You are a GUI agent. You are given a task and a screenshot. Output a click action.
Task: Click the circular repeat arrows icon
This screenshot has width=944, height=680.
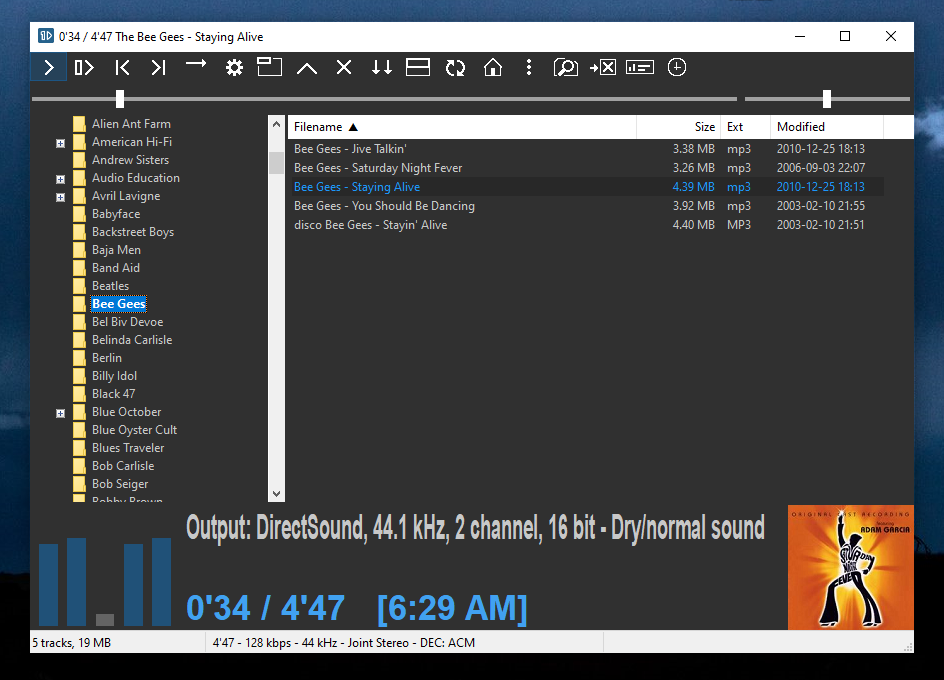455,67
